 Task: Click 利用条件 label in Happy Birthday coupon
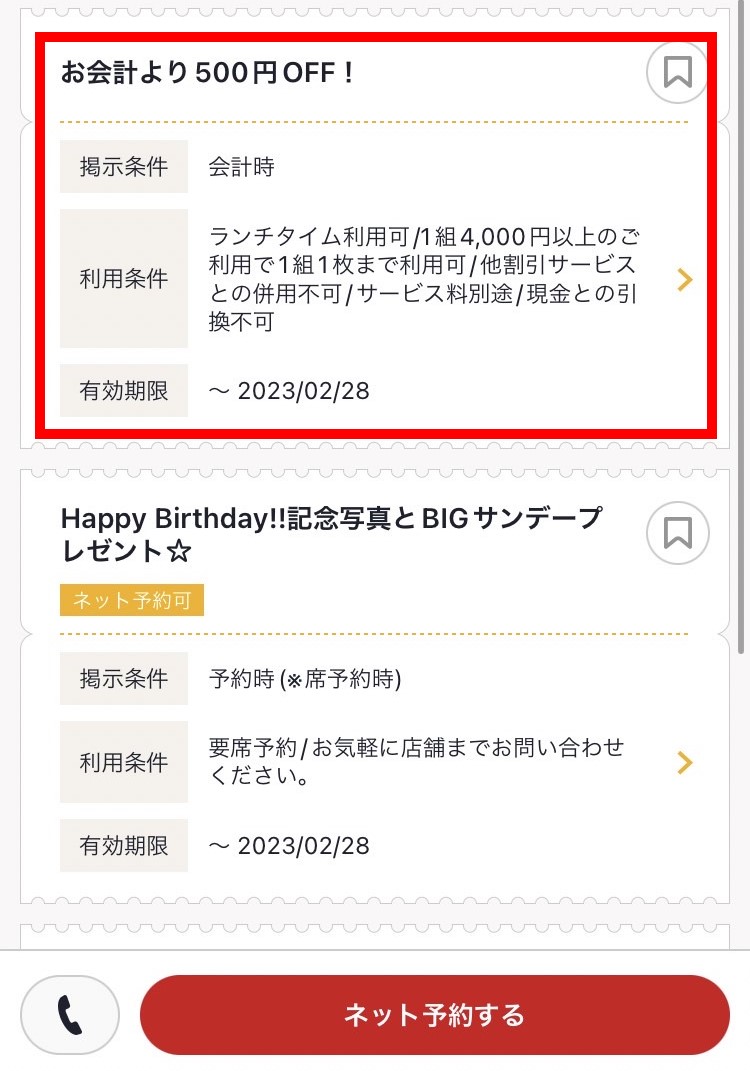click(124, 763)
